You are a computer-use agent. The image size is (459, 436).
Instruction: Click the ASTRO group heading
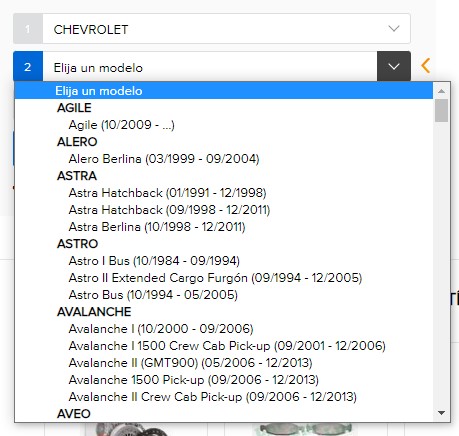point(77,244)
